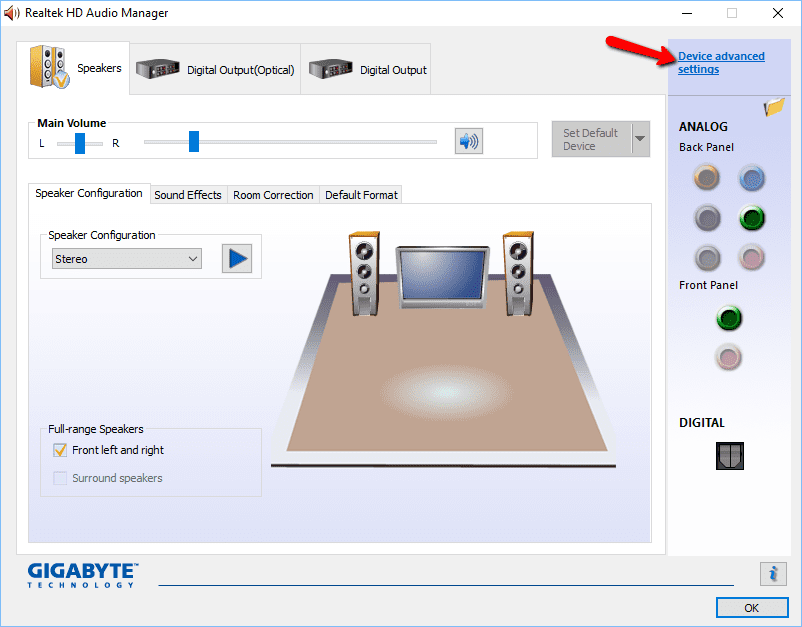Click the black back panel jack
The image size is (802, 627).
[707, 218]
